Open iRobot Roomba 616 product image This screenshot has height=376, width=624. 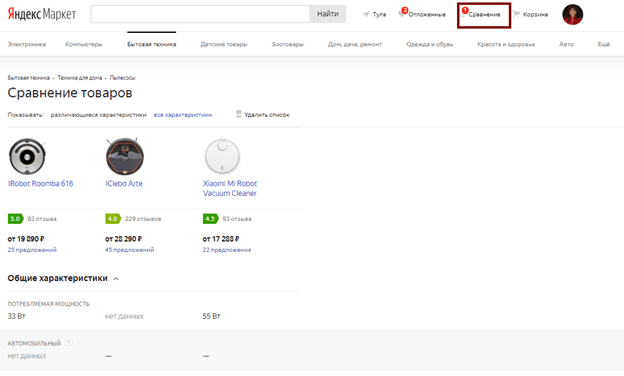27,156
